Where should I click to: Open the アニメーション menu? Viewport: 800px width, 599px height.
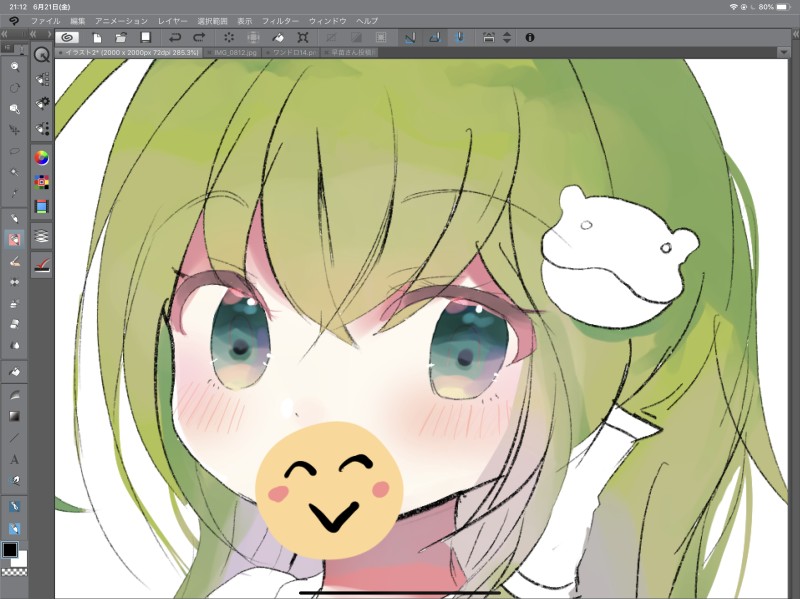coord(121,21)
